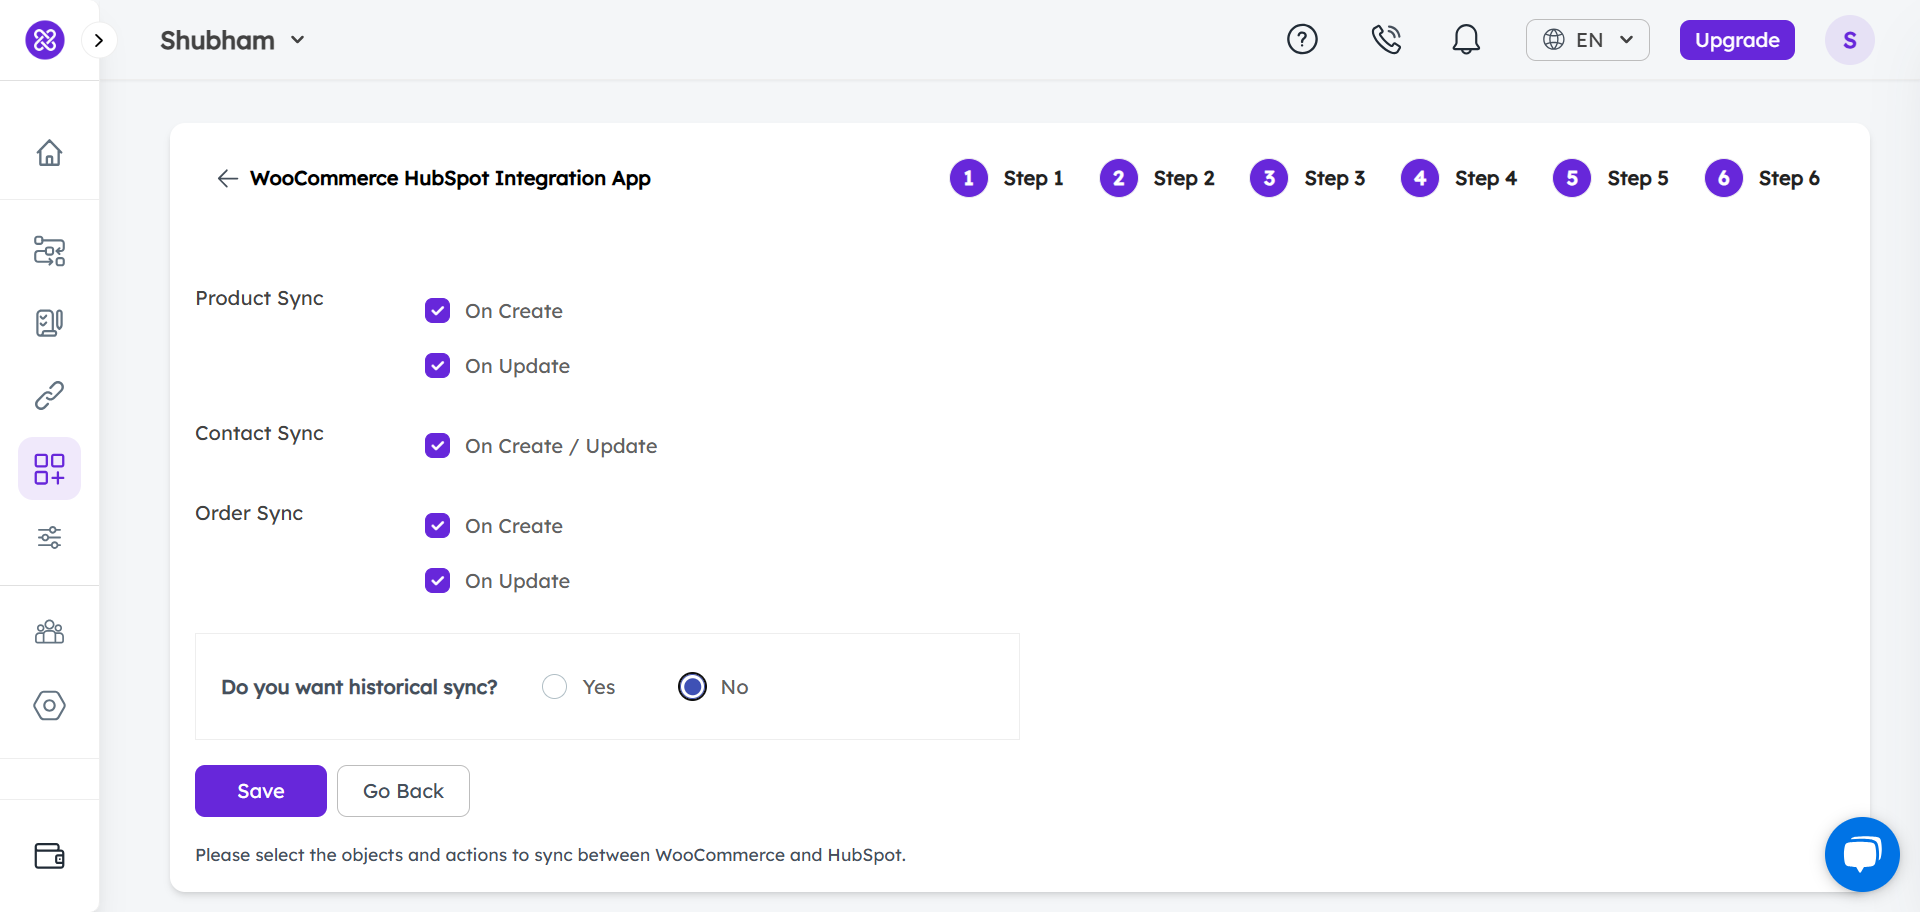1920x912 pixels.
Task: Click the purple app logo icon
Action: click(45, 40)
